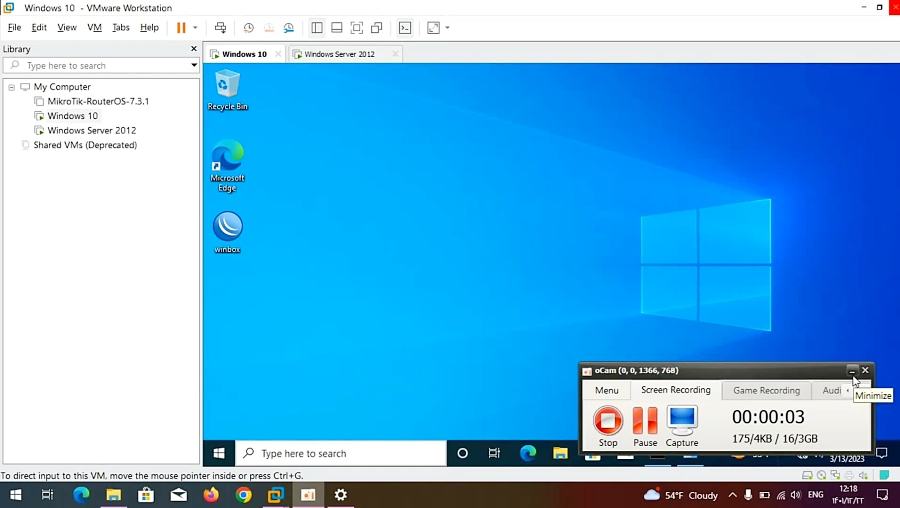
Task: Open the snapshot manager icon
Action: pyautogui.click(x=289, y=28)
